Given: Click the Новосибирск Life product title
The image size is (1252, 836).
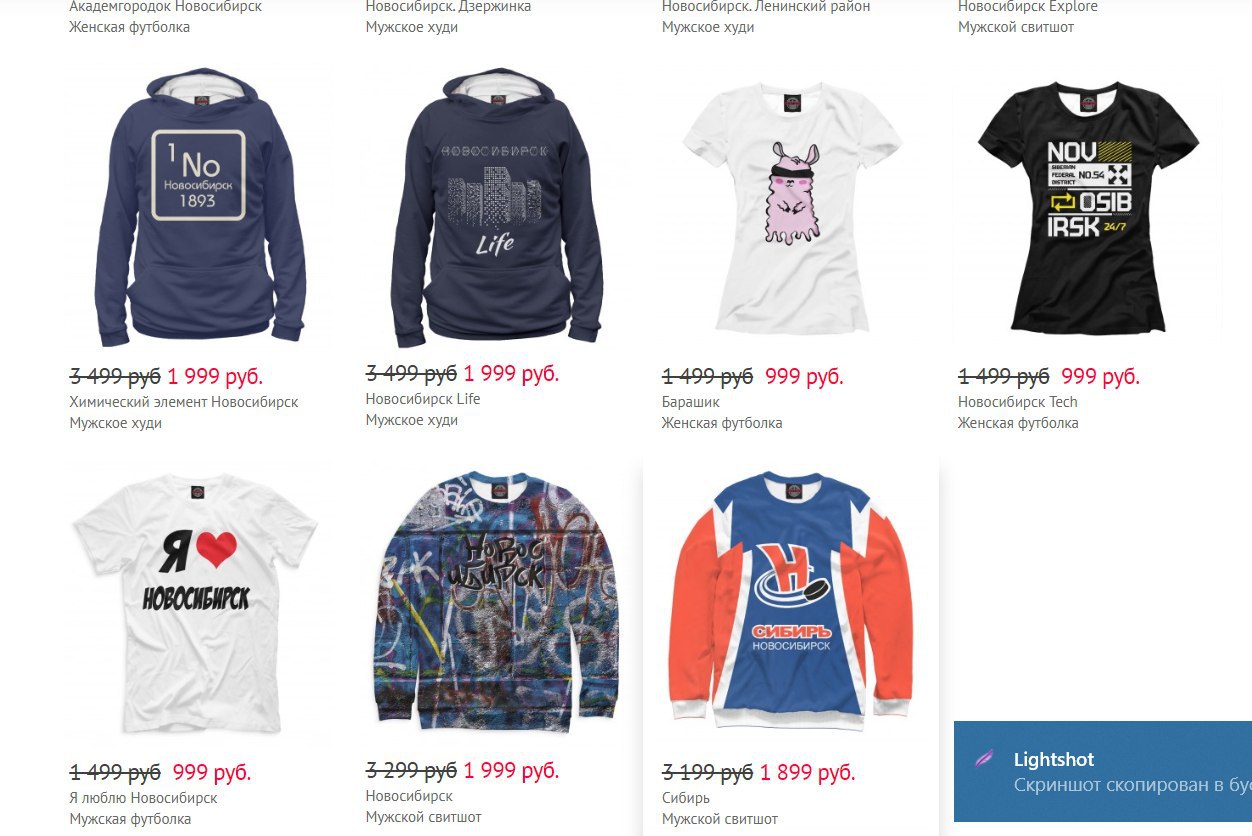Looking at the screenshot, I should (423, 399).
